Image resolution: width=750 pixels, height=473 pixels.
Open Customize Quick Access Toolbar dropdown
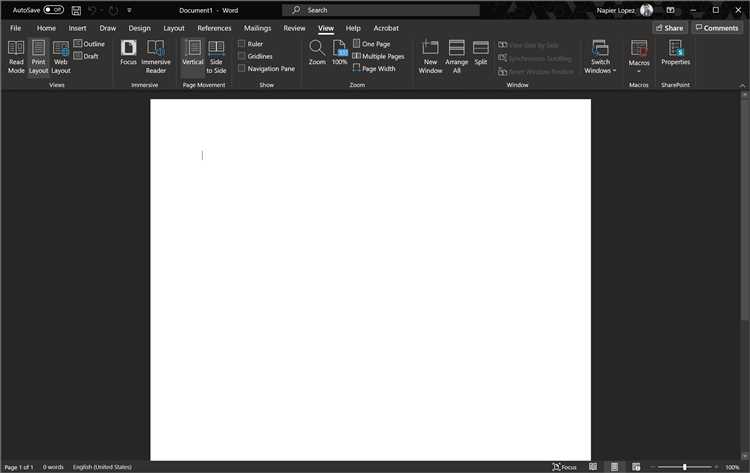pyautogui.click(x=129, y=10)
